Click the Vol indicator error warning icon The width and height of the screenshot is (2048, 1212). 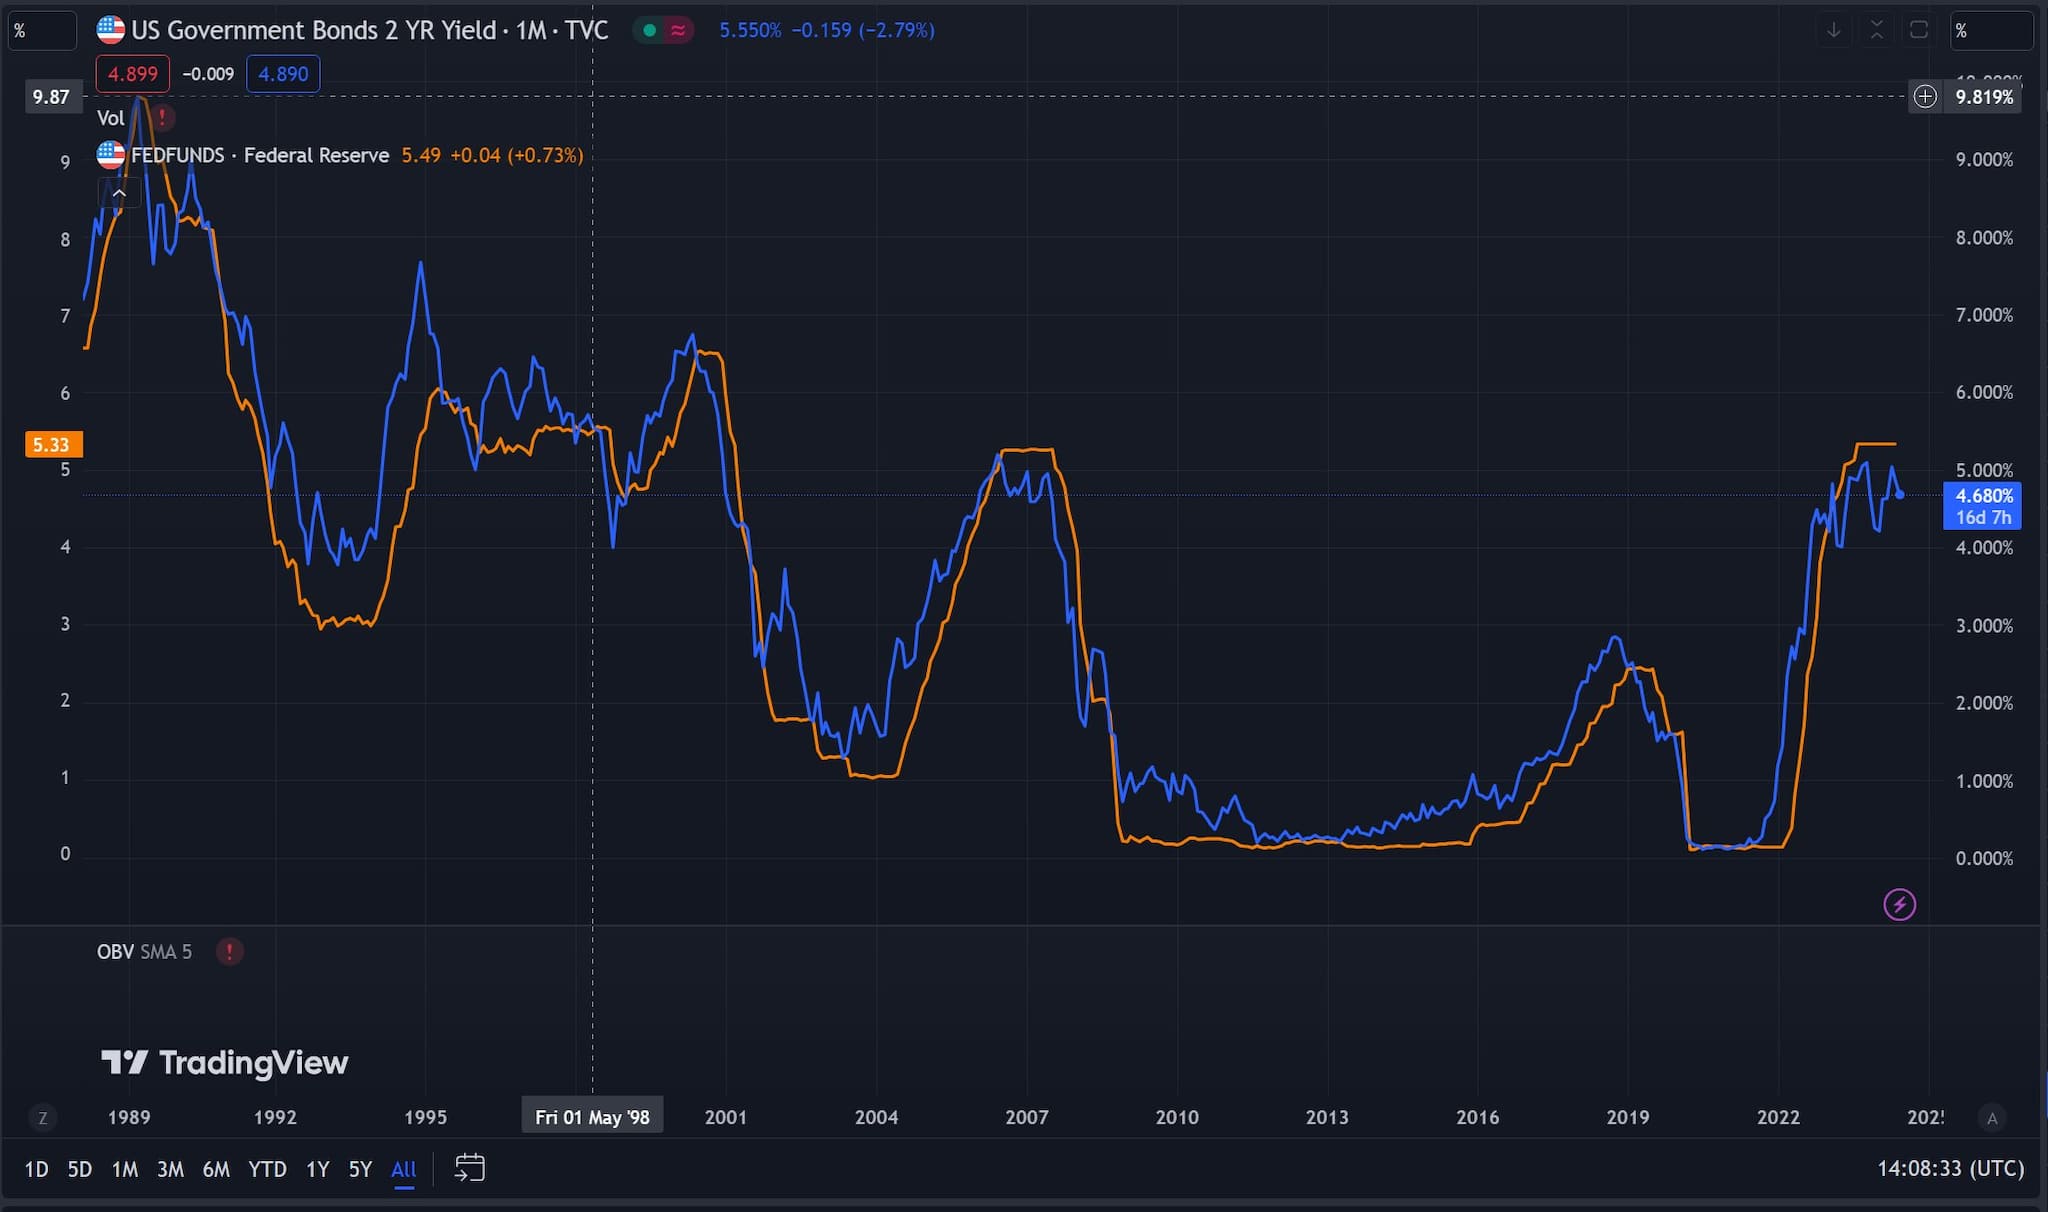(x=162, y=118)
